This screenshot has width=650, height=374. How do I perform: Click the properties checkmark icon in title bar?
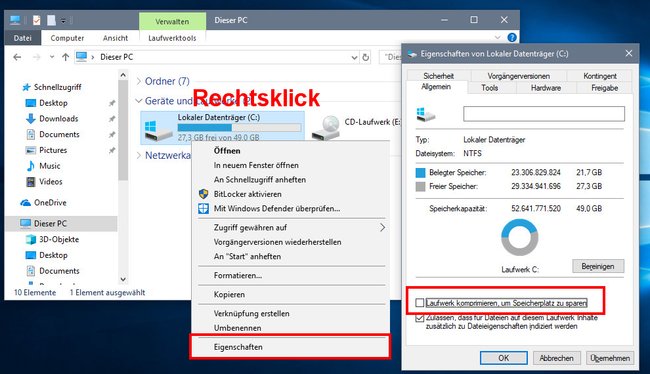pyautogui.click(x=36, y=20)
